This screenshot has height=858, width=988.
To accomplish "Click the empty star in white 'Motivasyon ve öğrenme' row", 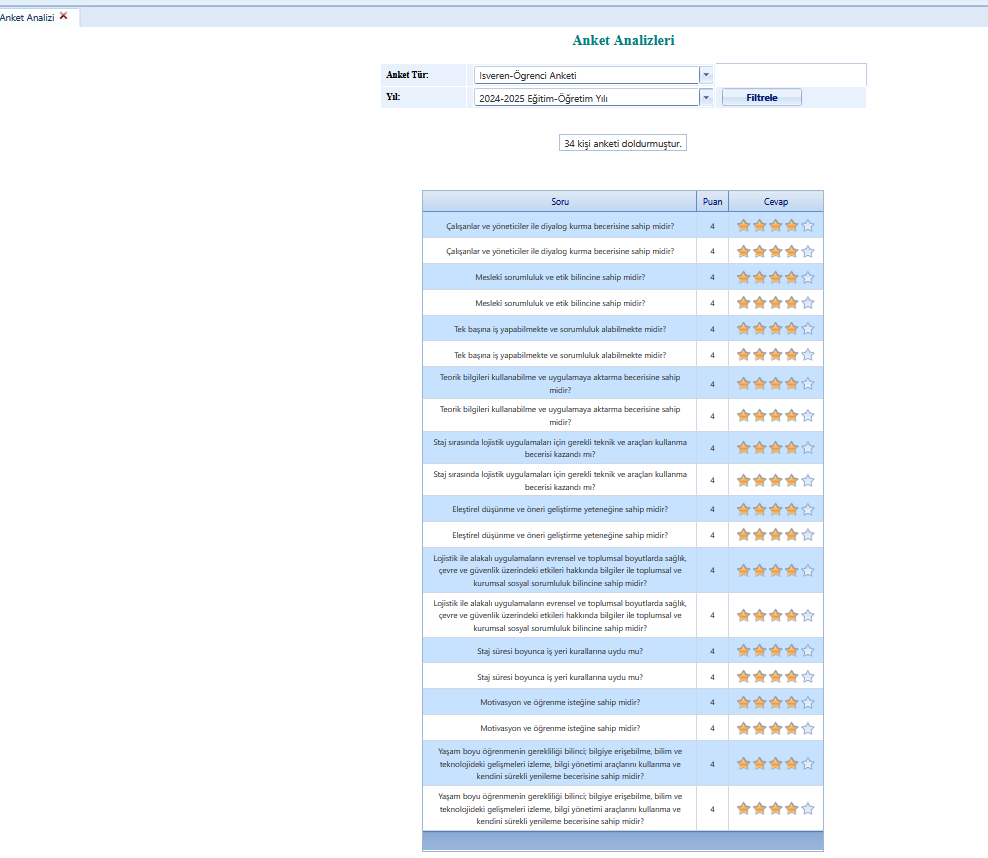I will [x=808, y=729].
